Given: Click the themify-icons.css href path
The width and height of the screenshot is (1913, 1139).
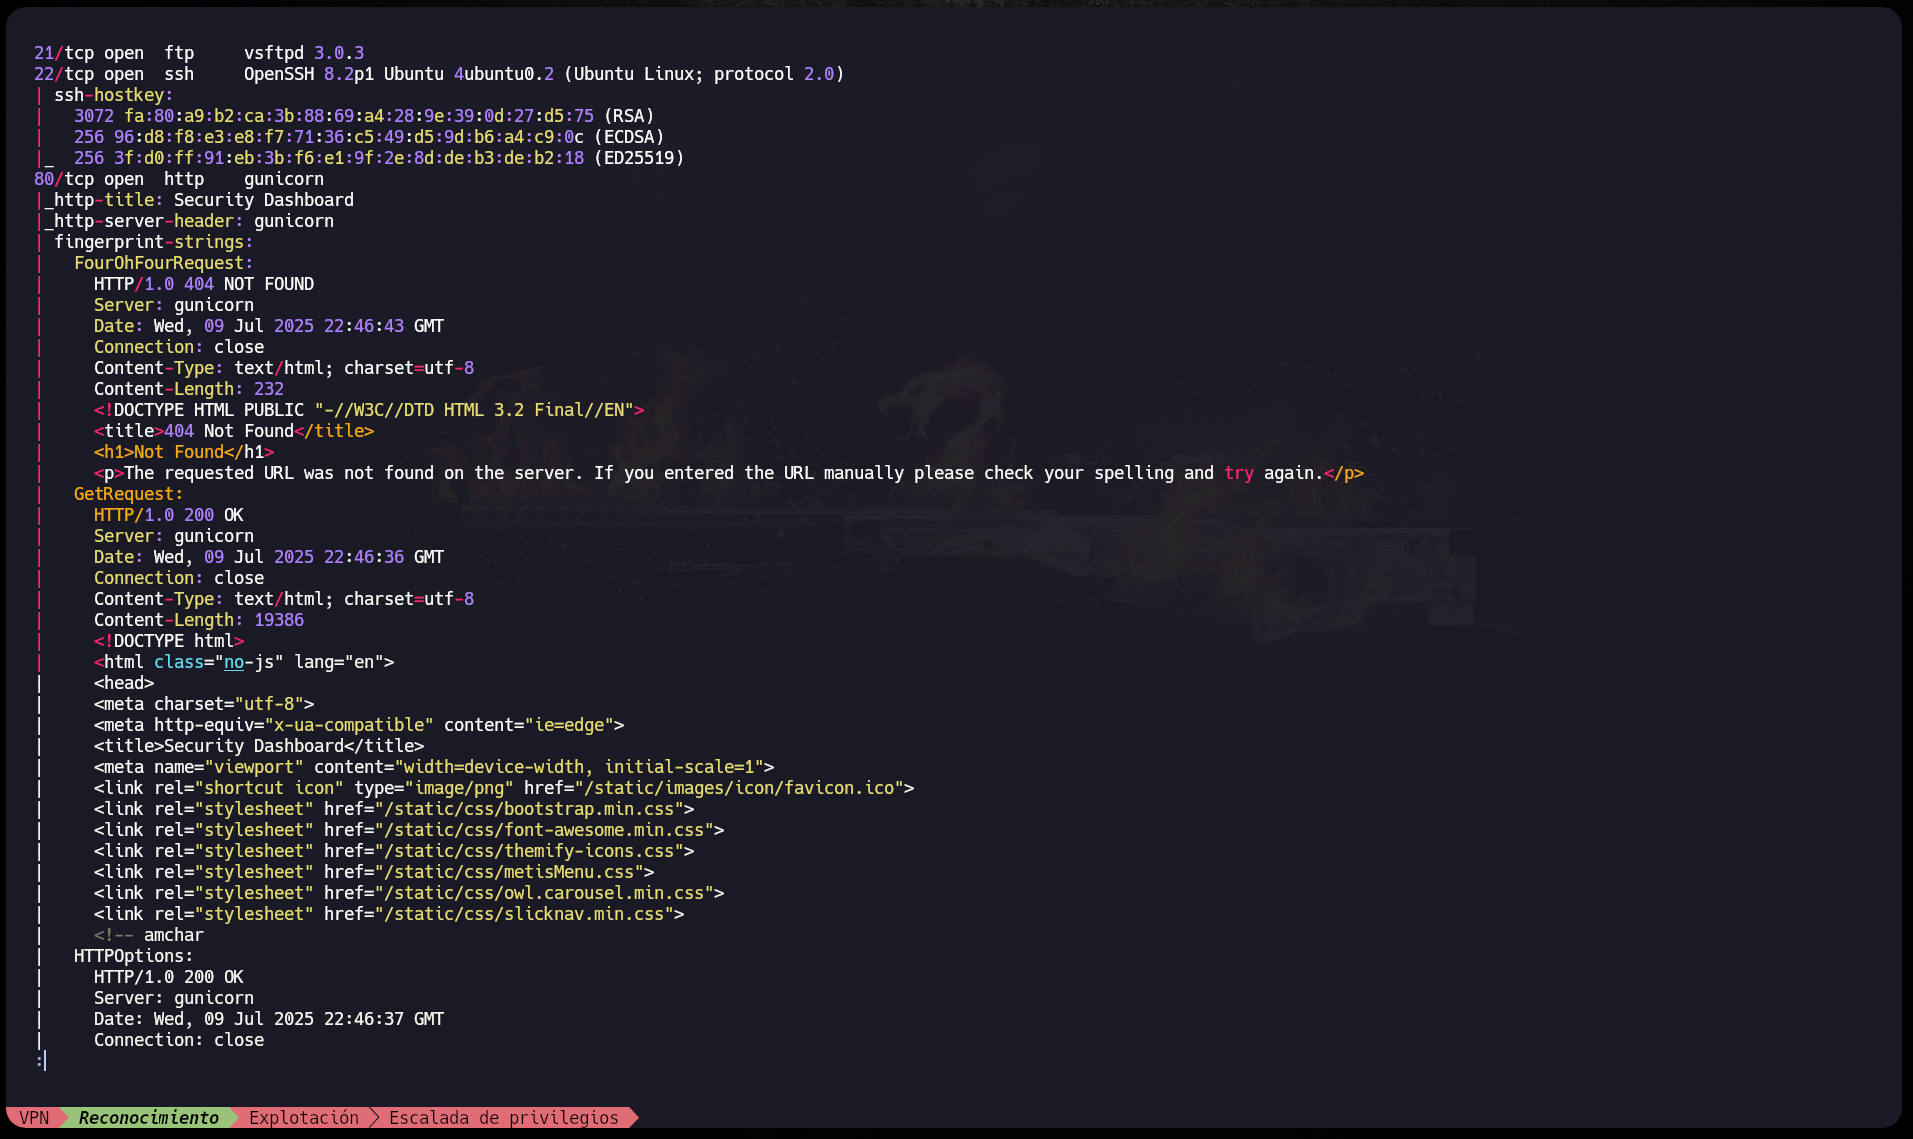Looking at the screenshot, I should (x=533, y=851).
